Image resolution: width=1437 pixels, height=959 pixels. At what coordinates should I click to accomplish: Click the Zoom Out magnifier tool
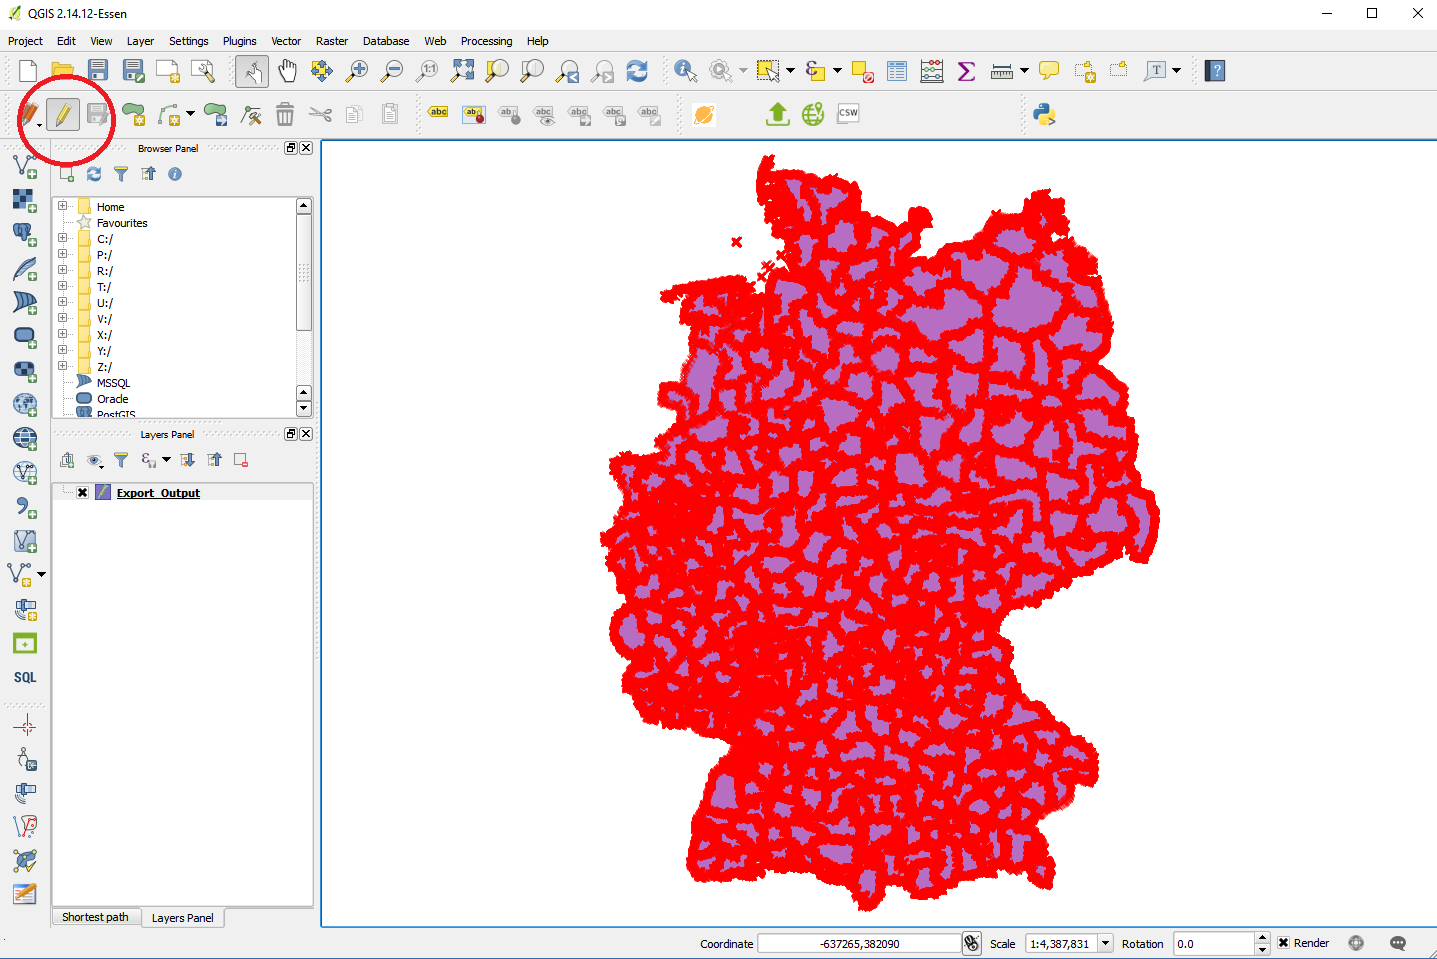[392, 71]
